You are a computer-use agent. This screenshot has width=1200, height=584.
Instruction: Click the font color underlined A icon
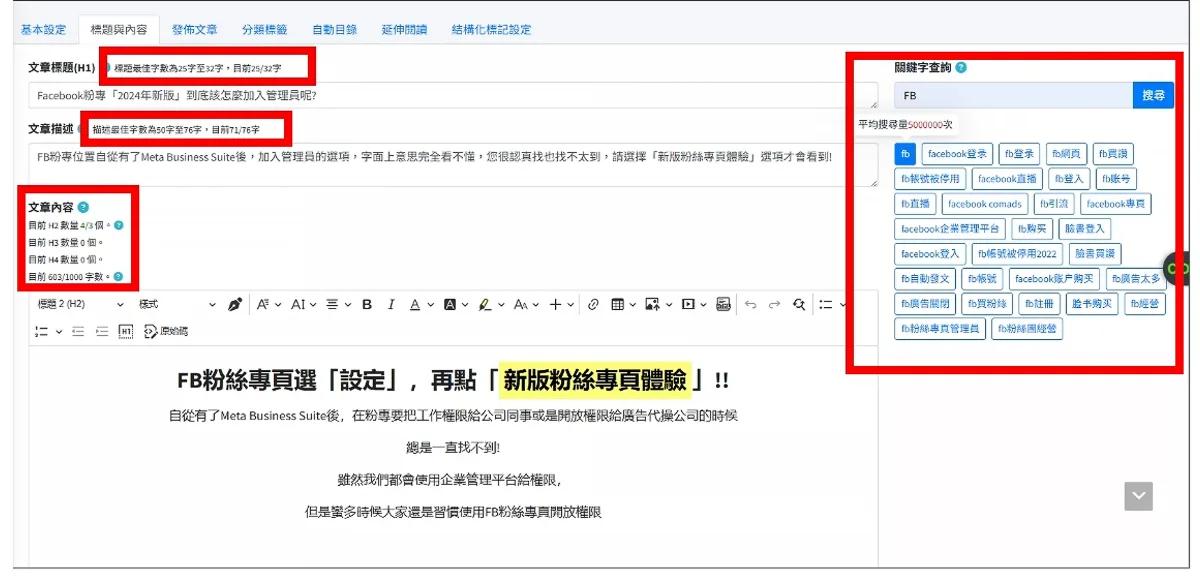(x=415, y=305)
